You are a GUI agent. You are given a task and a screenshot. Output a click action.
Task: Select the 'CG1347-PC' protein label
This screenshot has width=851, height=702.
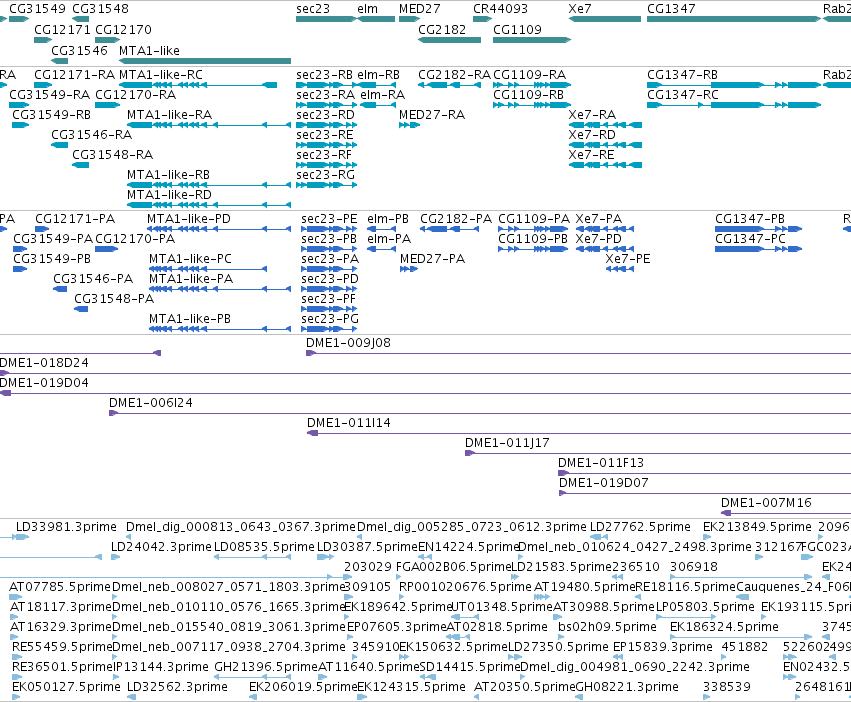(x=751, y=239)
